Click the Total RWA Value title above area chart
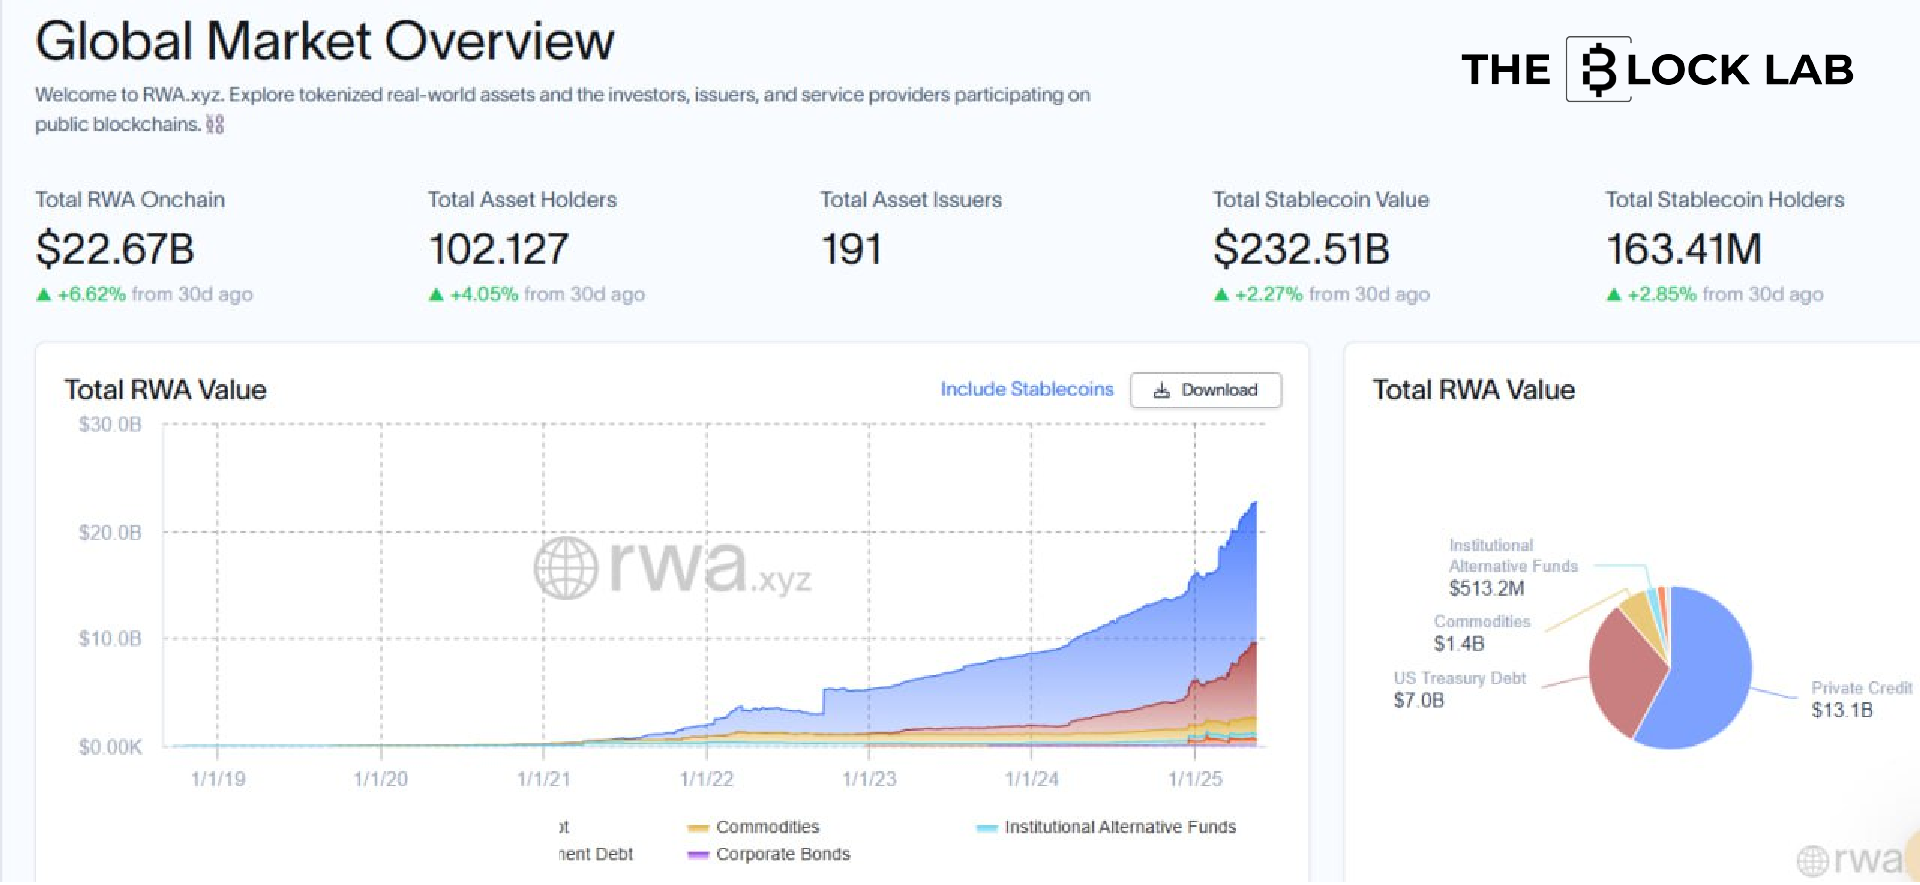 (166, 390)
